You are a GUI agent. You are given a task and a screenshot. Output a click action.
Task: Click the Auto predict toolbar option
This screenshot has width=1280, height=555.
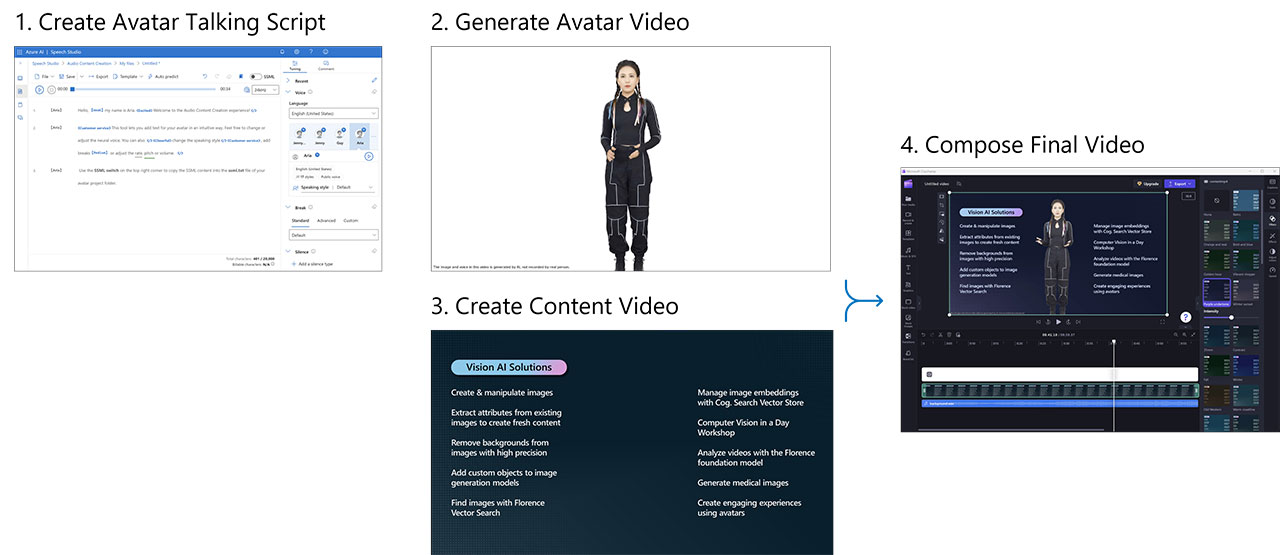tap(166, 76)
